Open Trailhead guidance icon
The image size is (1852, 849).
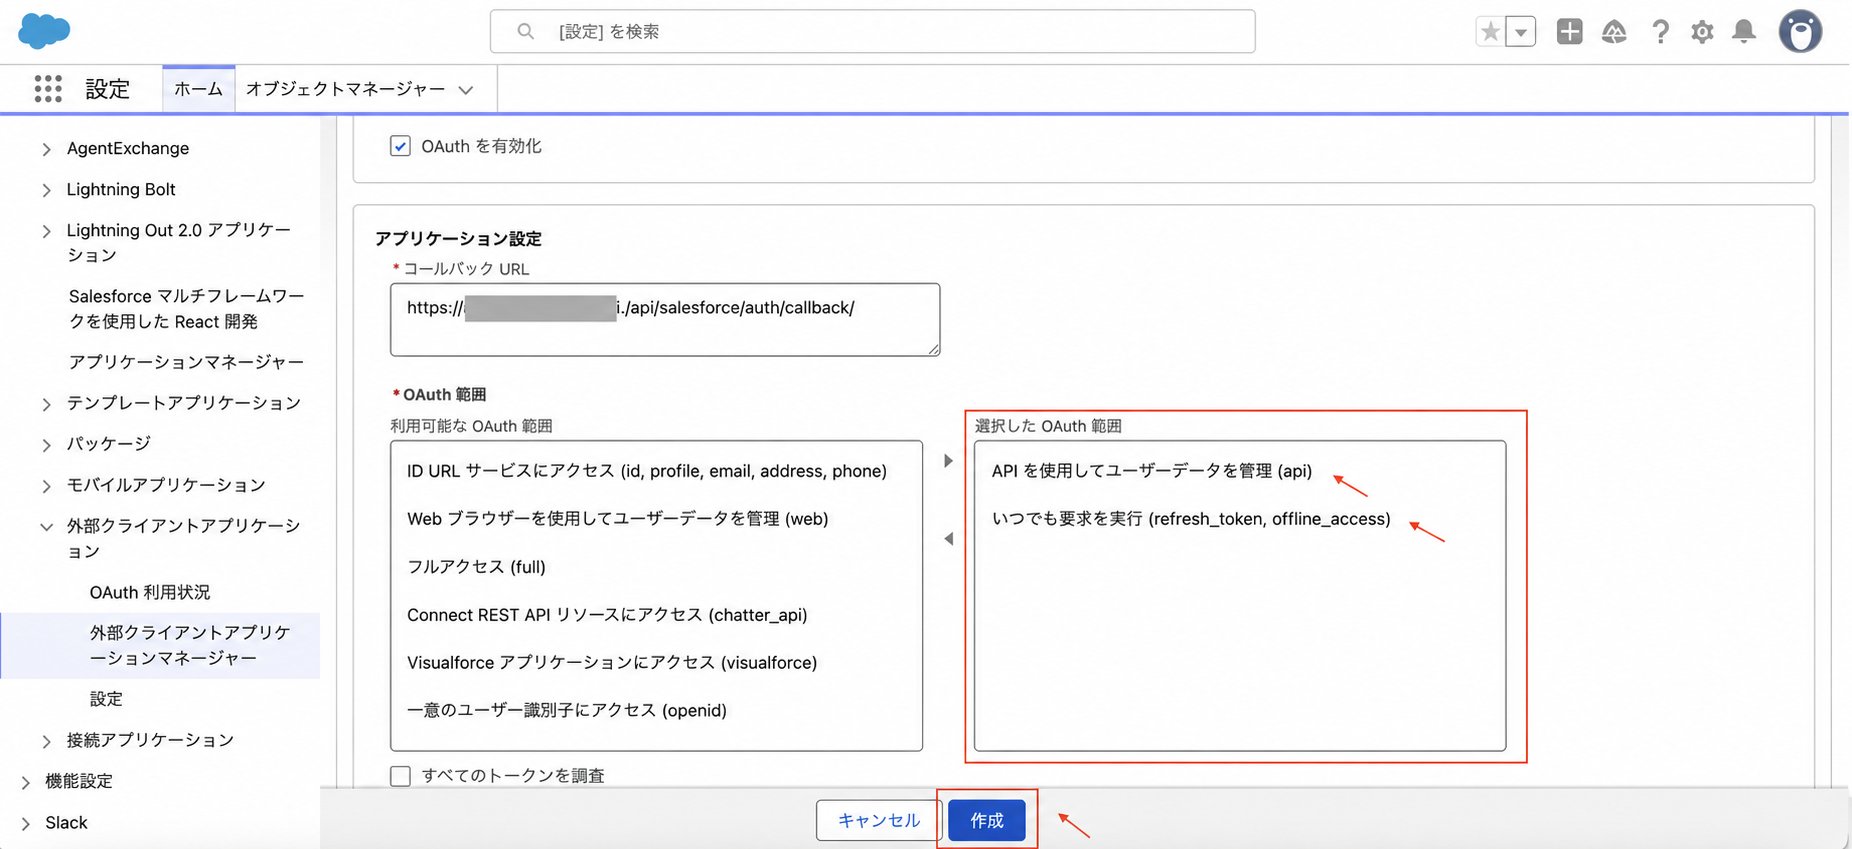click(x=1614, y=32)
